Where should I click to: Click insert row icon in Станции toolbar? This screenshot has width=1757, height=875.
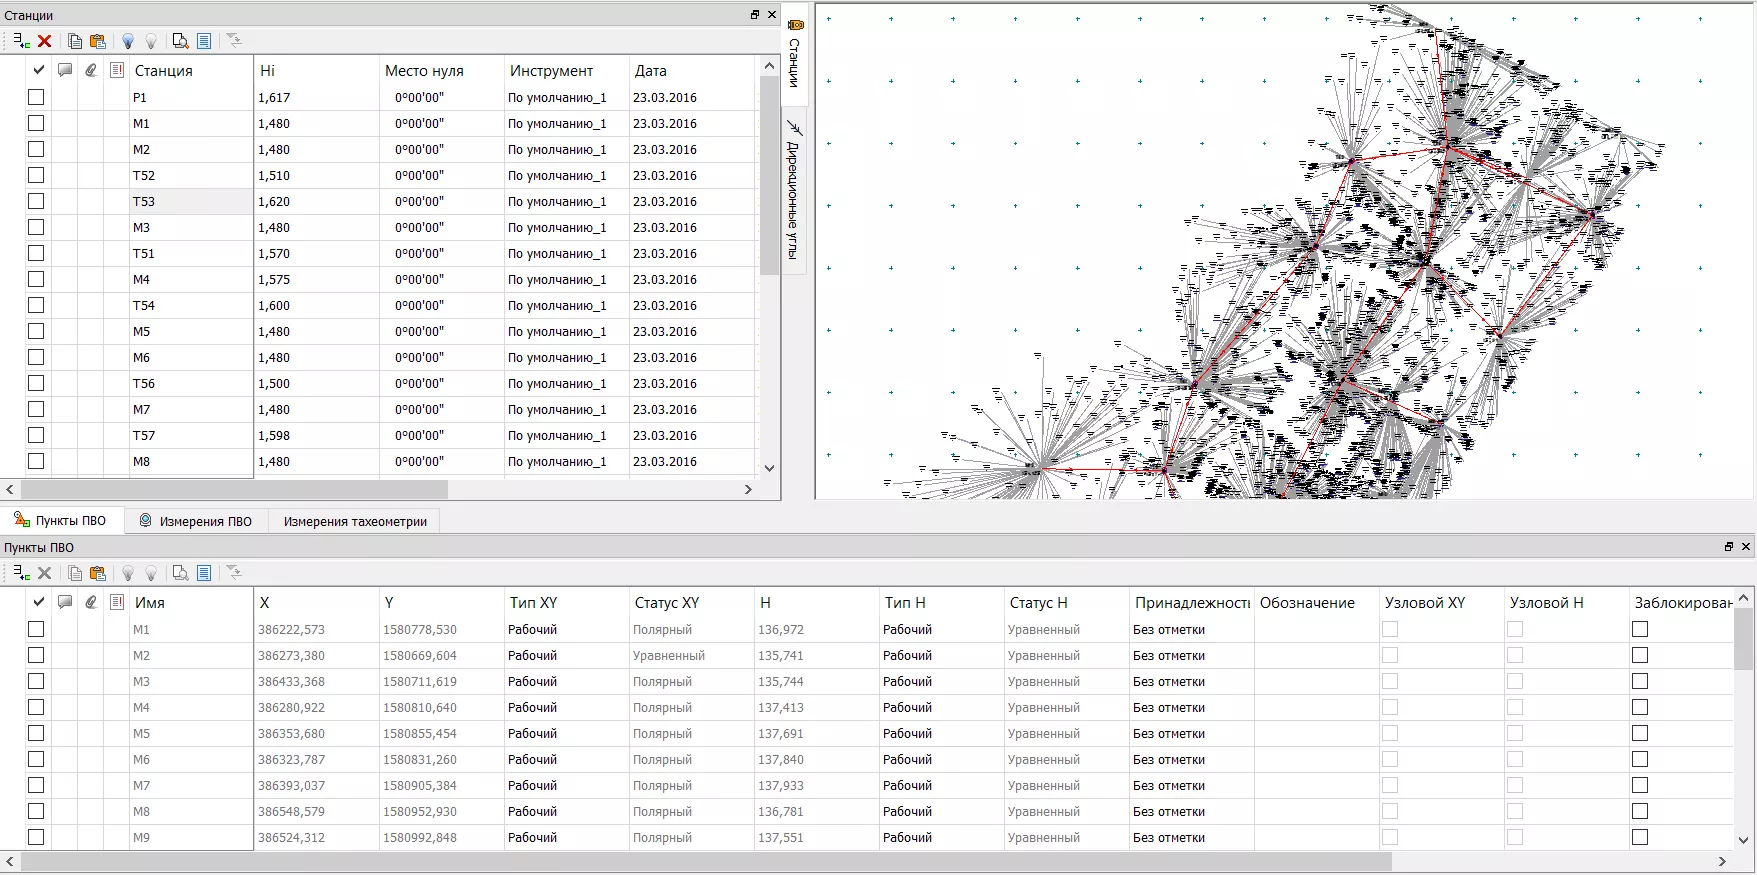21,41
